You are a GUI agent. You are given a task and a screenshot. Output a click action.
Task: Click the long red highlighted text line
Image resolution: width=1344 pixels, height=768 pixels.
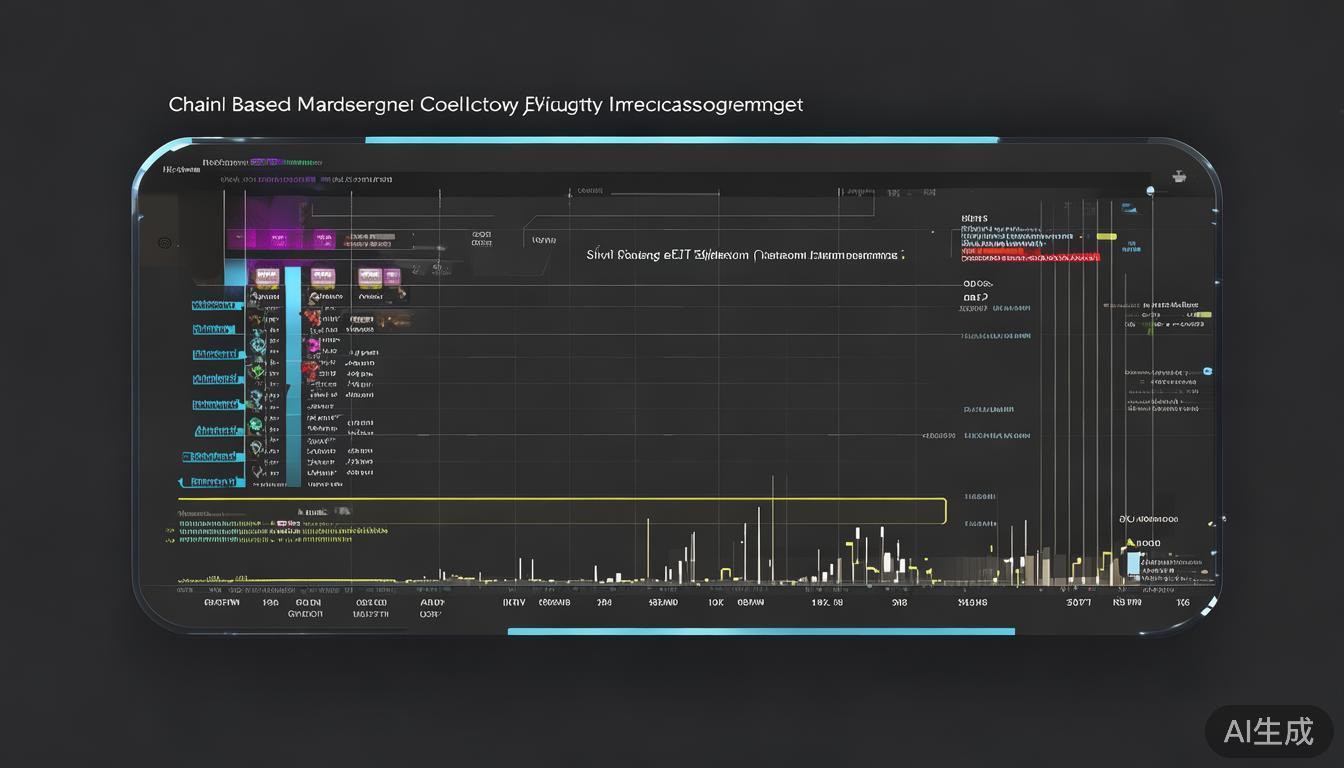click(x=1030, y=258)
